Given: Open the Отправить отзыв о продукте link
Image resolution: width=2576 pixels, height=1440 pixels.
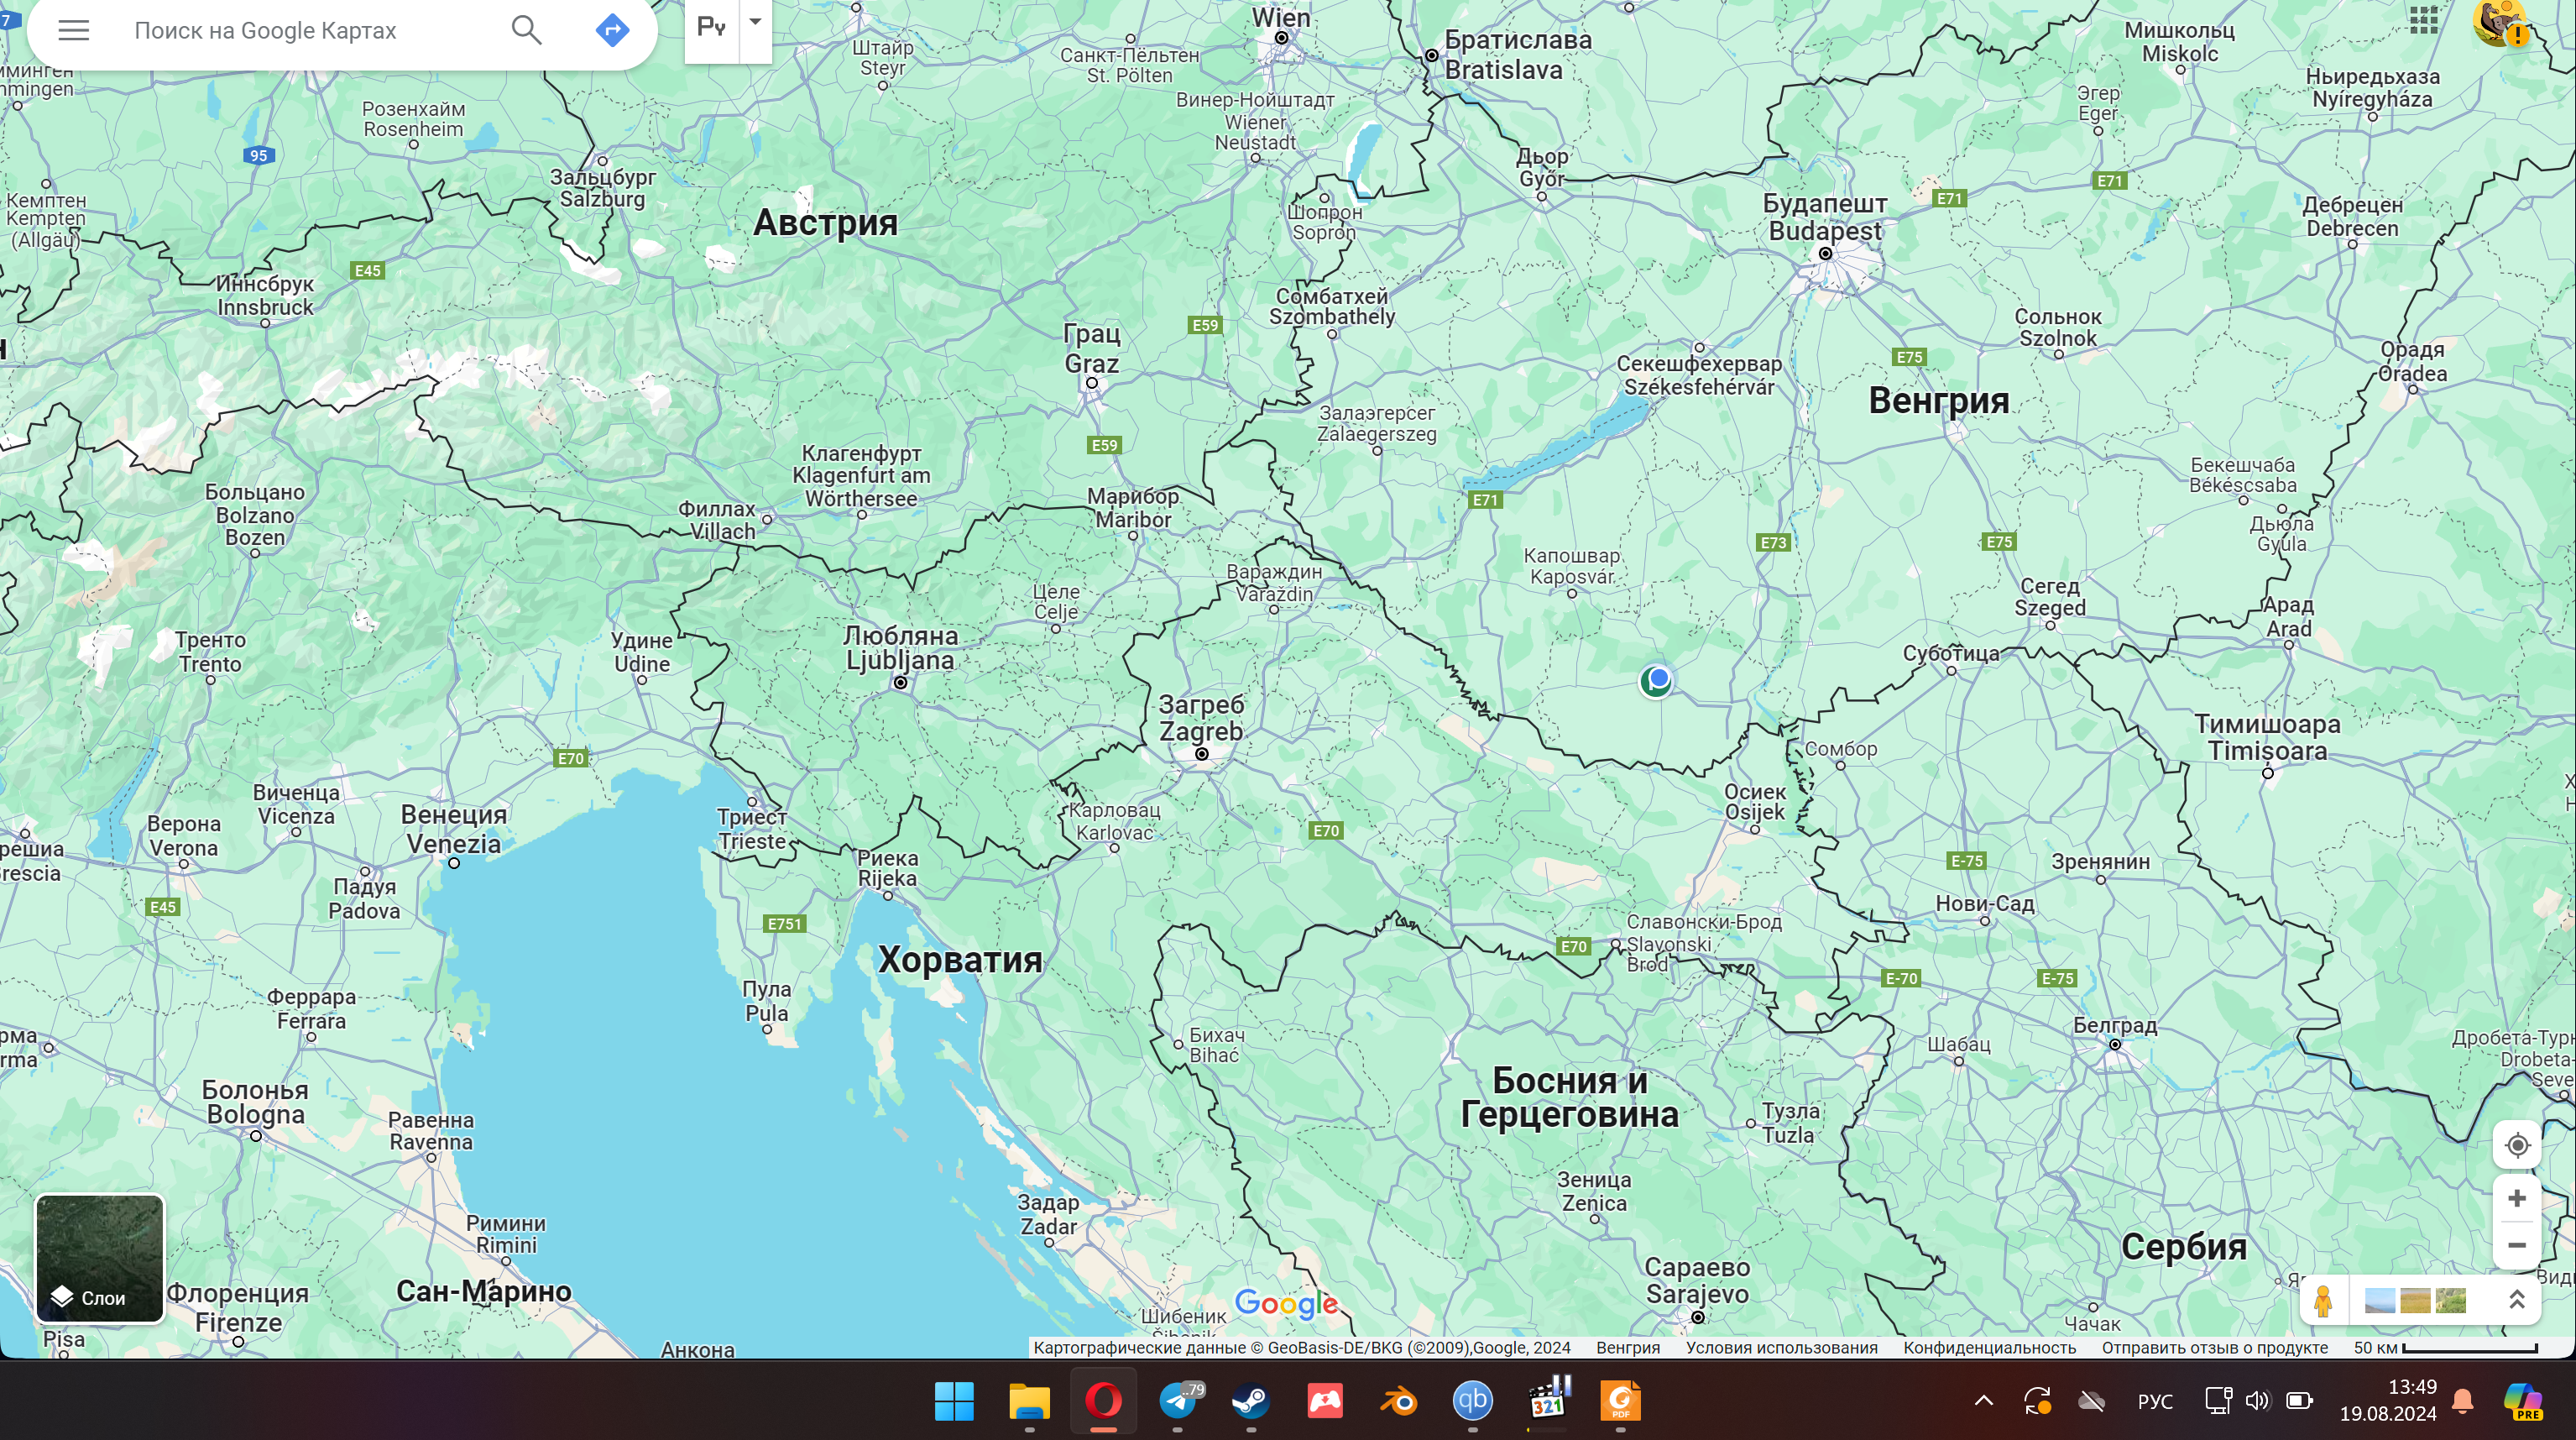Looking at the screenshot, I should tap(2214, 1347).
